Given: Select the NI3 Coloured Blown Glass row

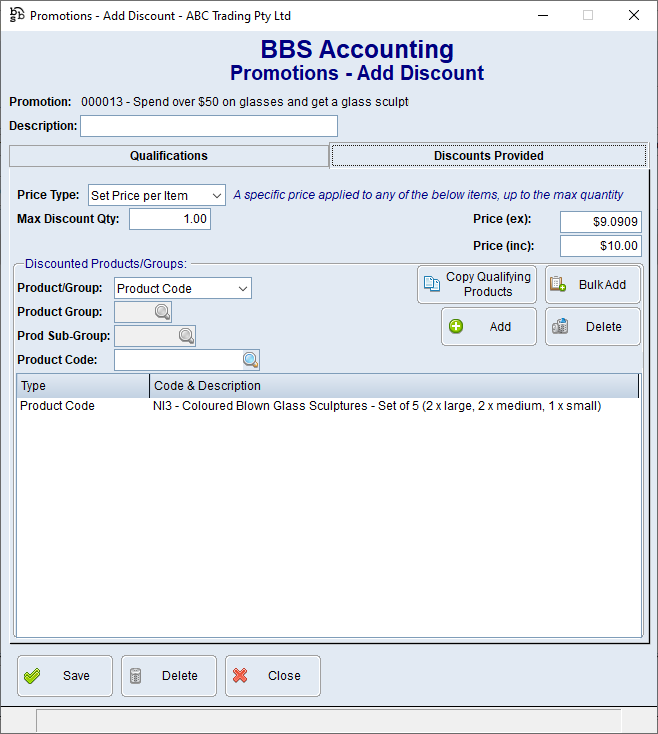Looking at the screenshot, I should [x=376, y=406].
